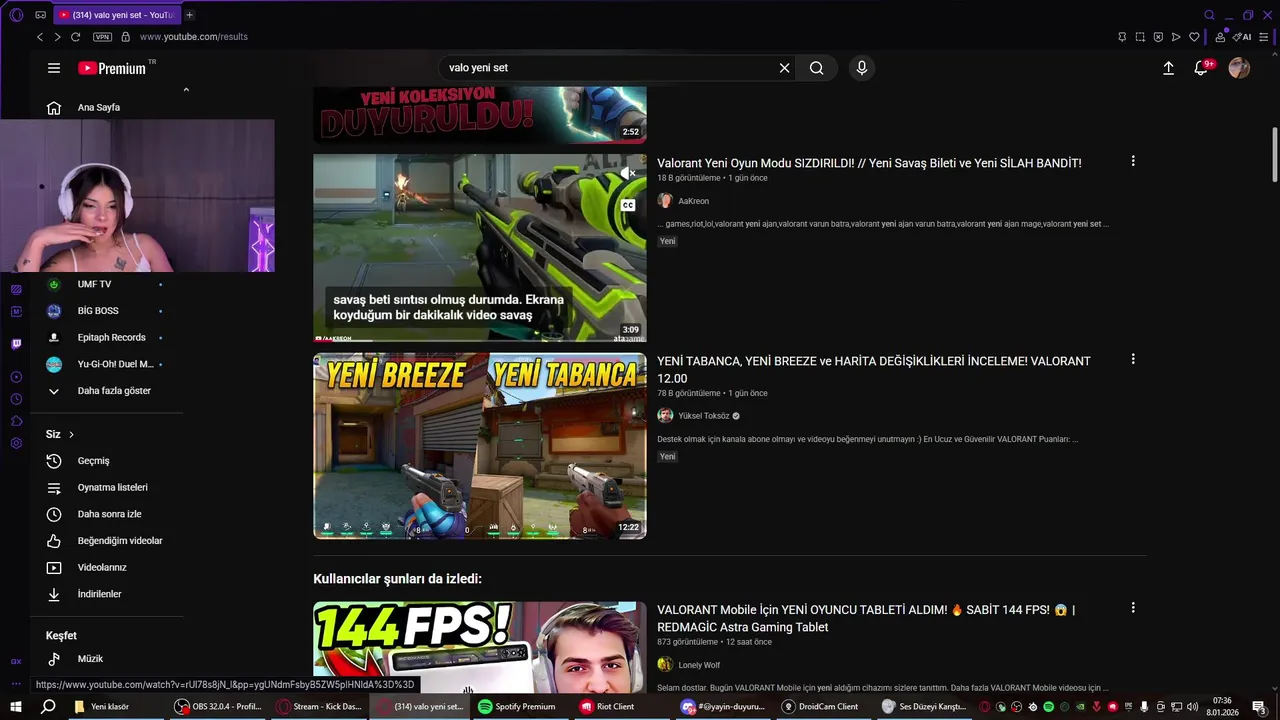
Task: Run search with magnifier button
Action: pyautogui.click(x=817, y=68)
